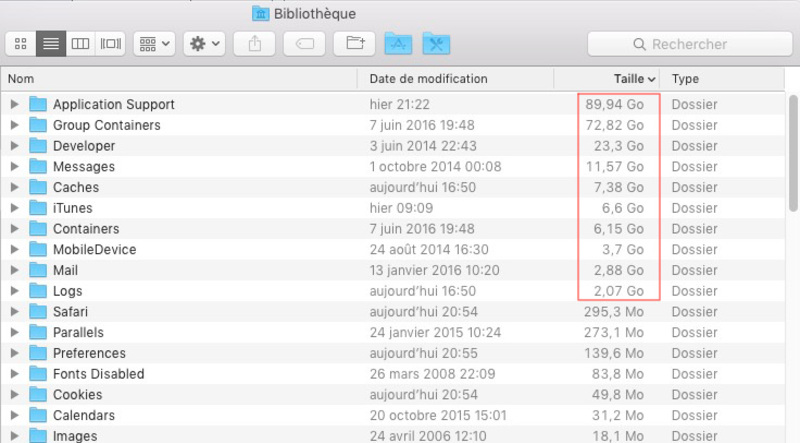Select the Application Support folder icon
Image resolution: width=800 pixels, height=443 pixels.
point(38,104)
